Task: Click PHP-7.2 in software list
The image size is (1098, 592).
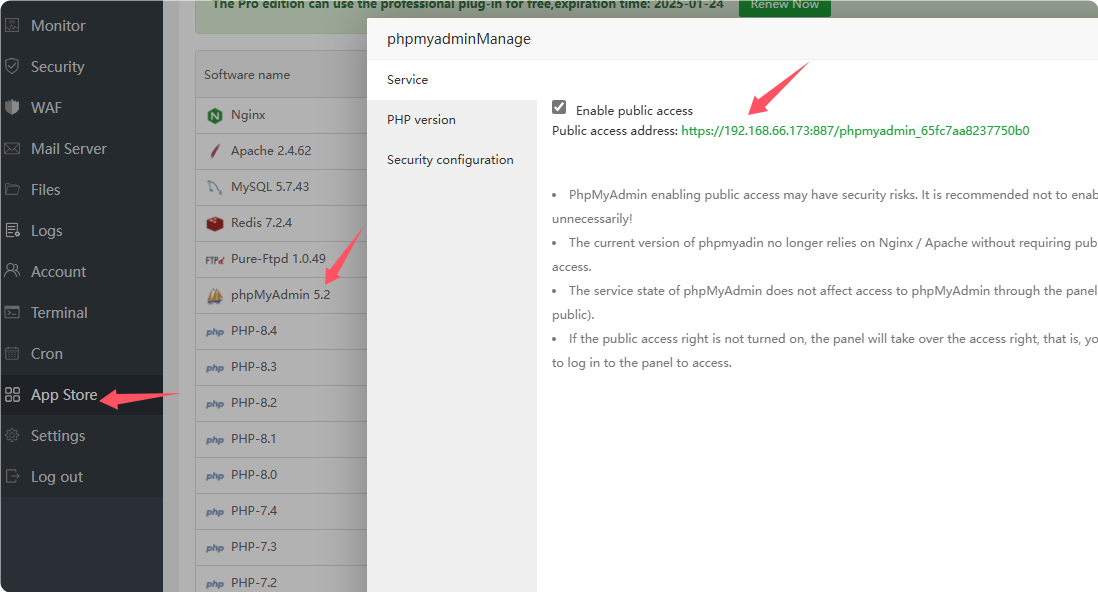Action: pyautogui.click(x=253, y=583)
